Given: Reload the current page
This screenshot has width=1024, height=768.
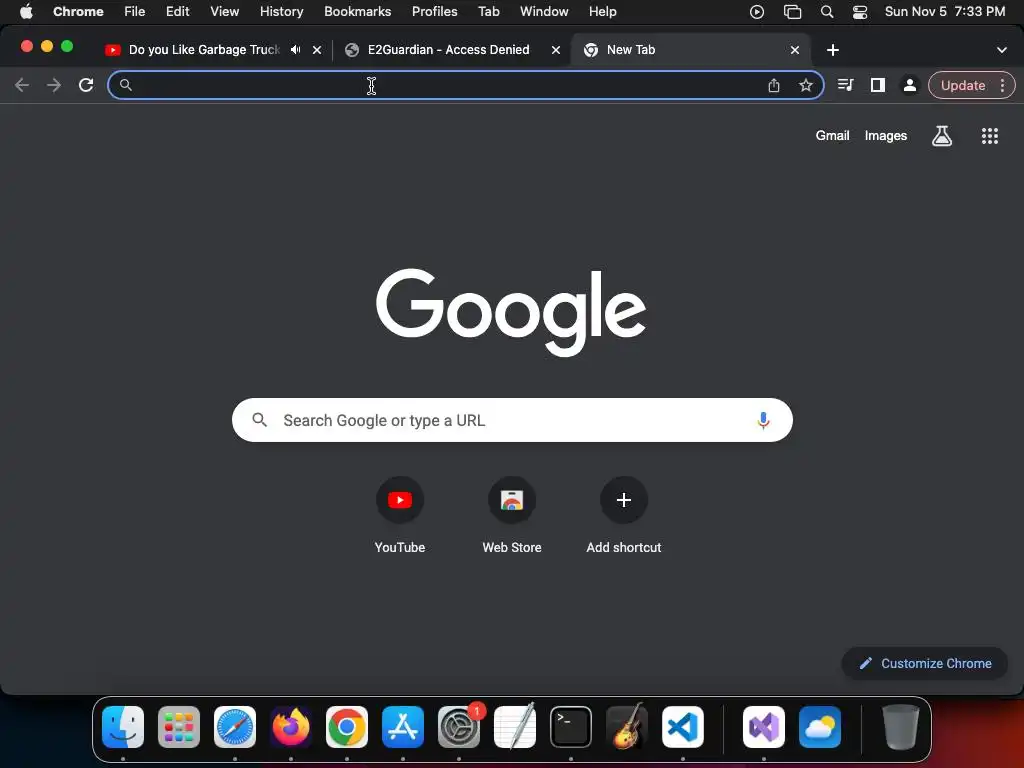Looking at the screenshot, I should [x=86, y=85].
